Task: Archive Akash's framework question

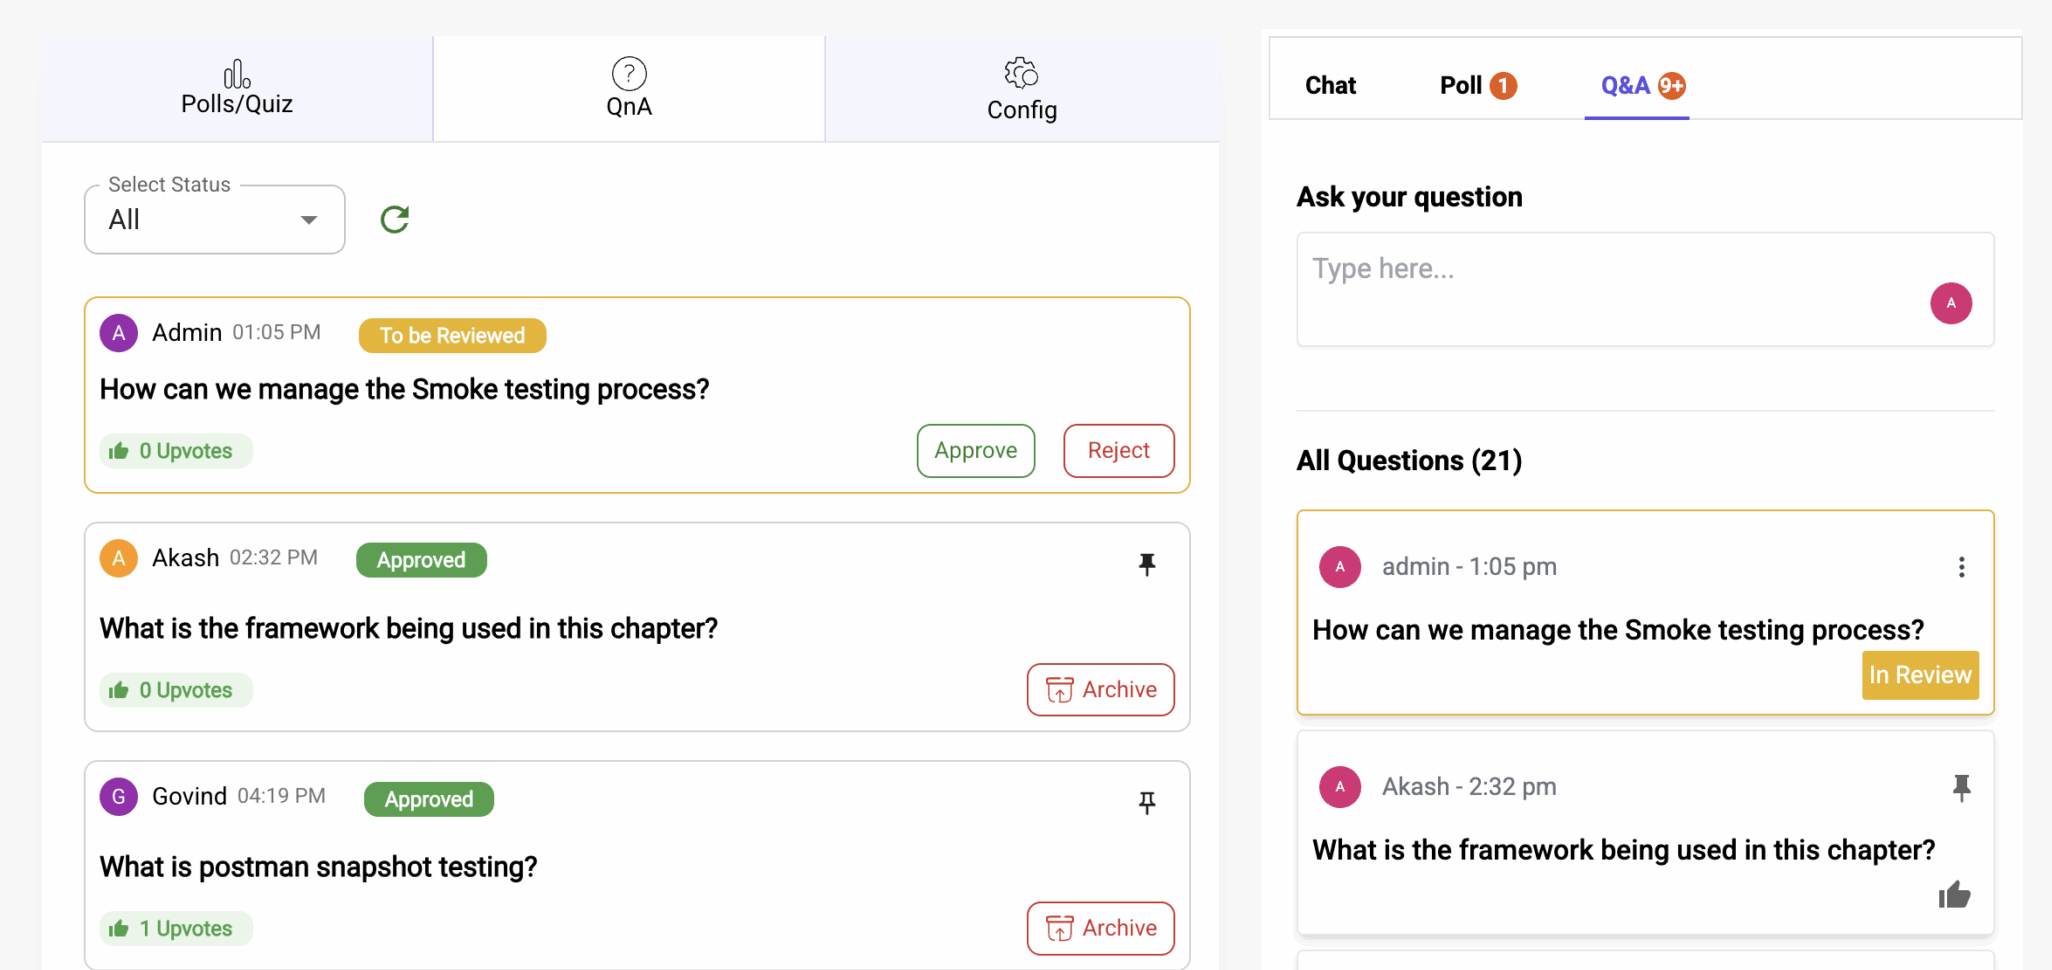Action: click(x=1100, y=690)
